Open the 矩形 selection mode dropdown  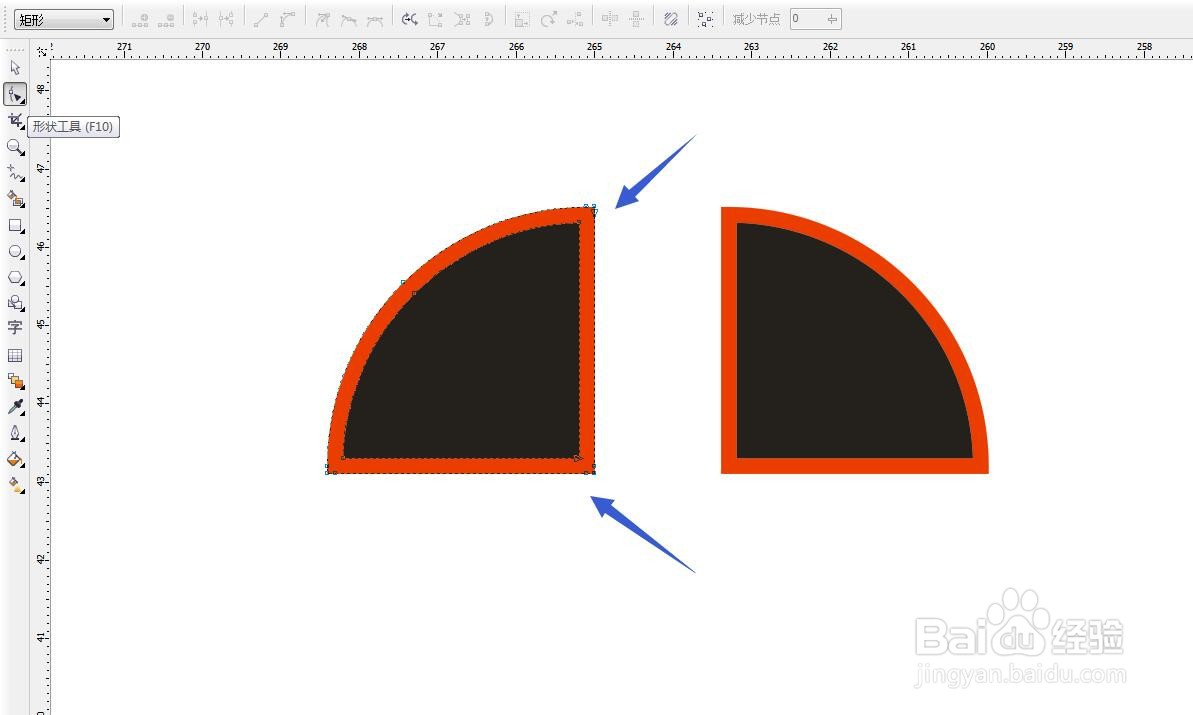point(64,20)
